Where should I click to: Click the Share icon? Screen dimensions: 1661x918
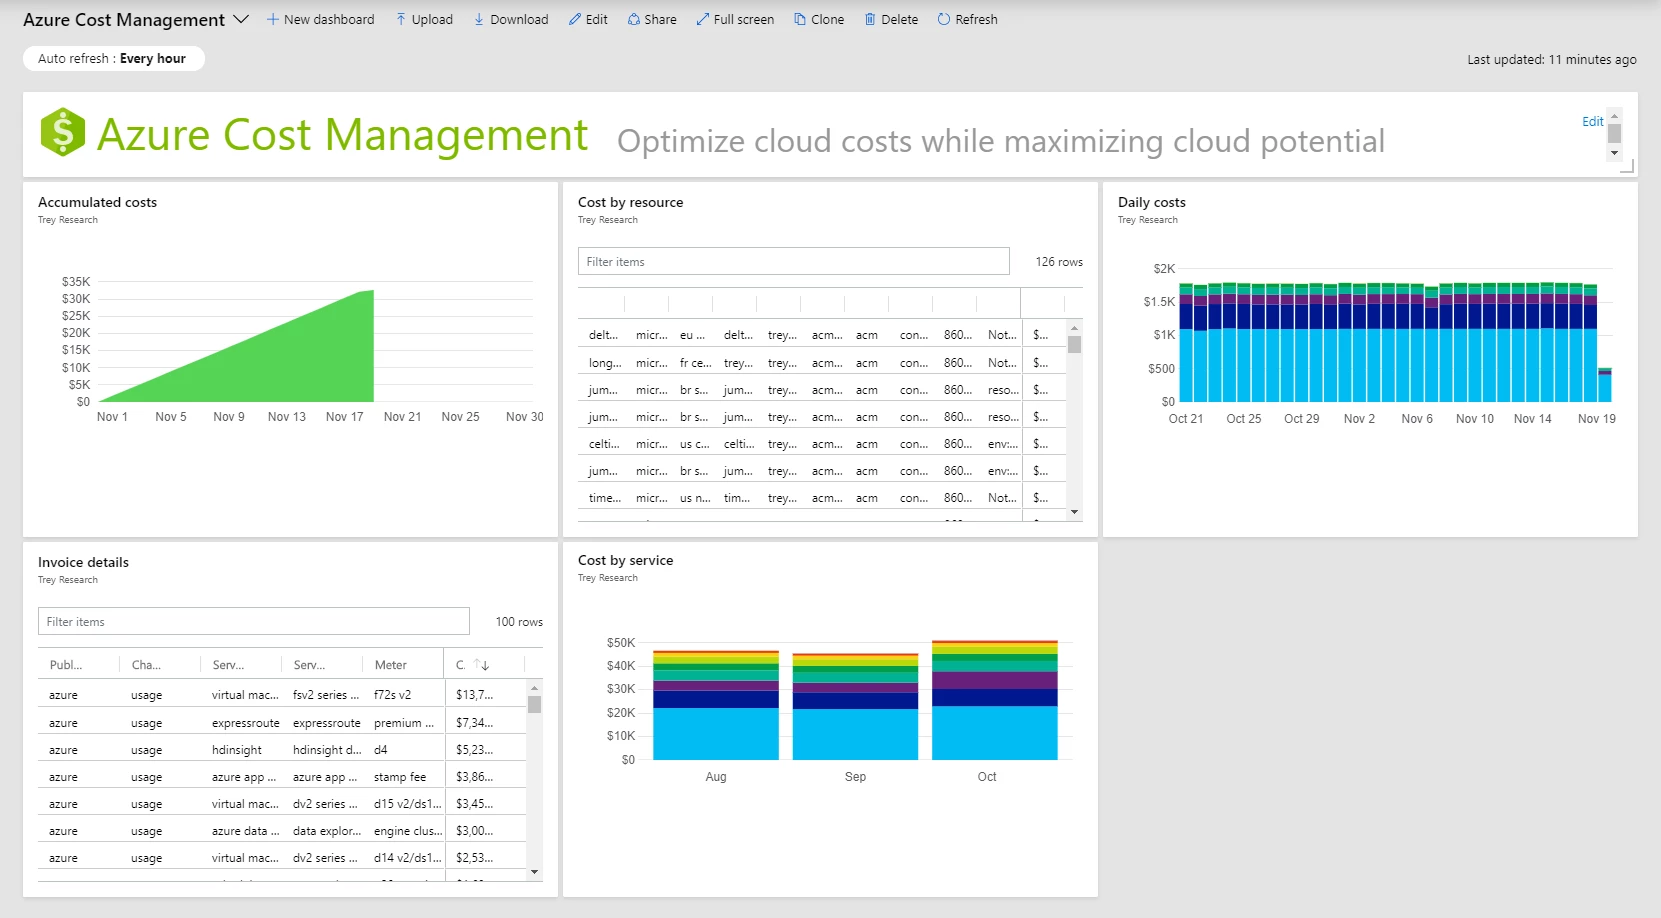(x=633, y=19)
